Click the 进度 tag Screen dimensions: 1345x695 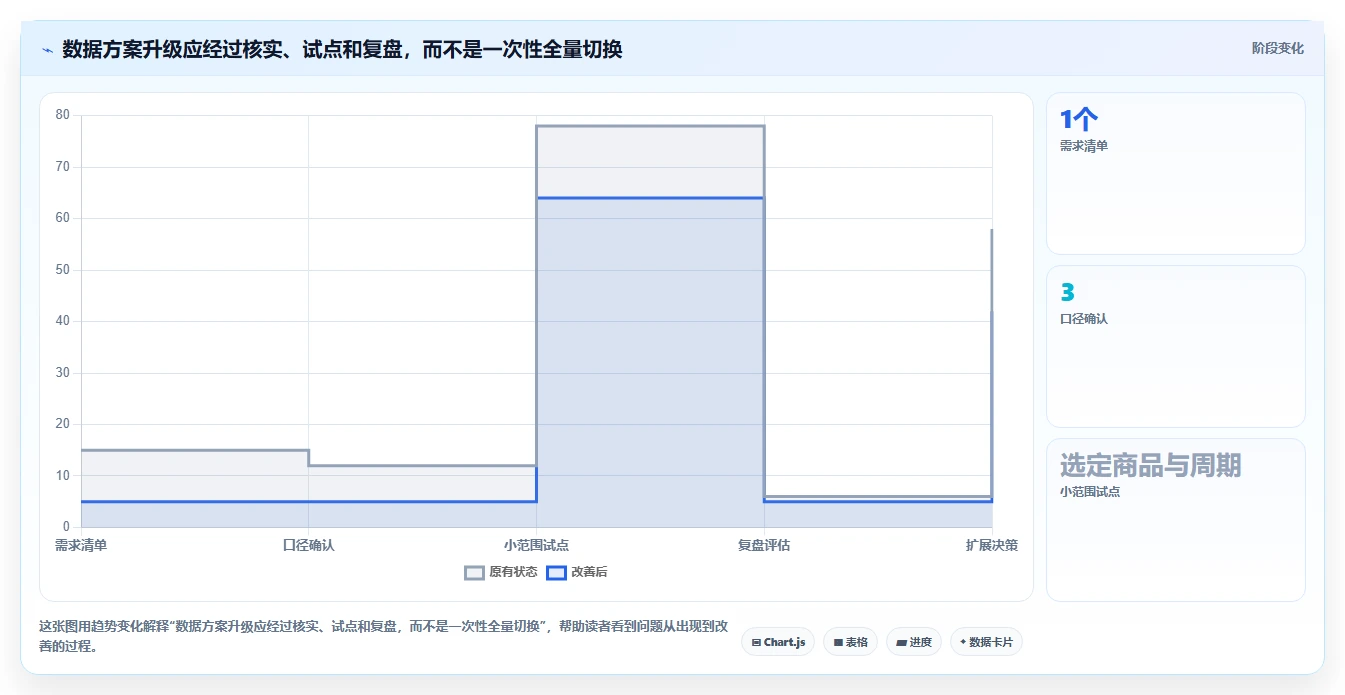coord(914,642)
